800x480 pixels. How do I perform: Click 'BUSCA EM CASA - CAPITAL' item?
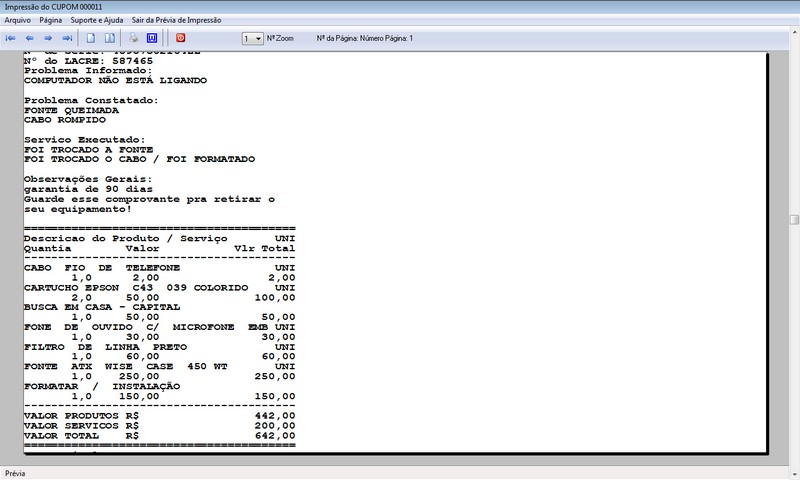102,307
